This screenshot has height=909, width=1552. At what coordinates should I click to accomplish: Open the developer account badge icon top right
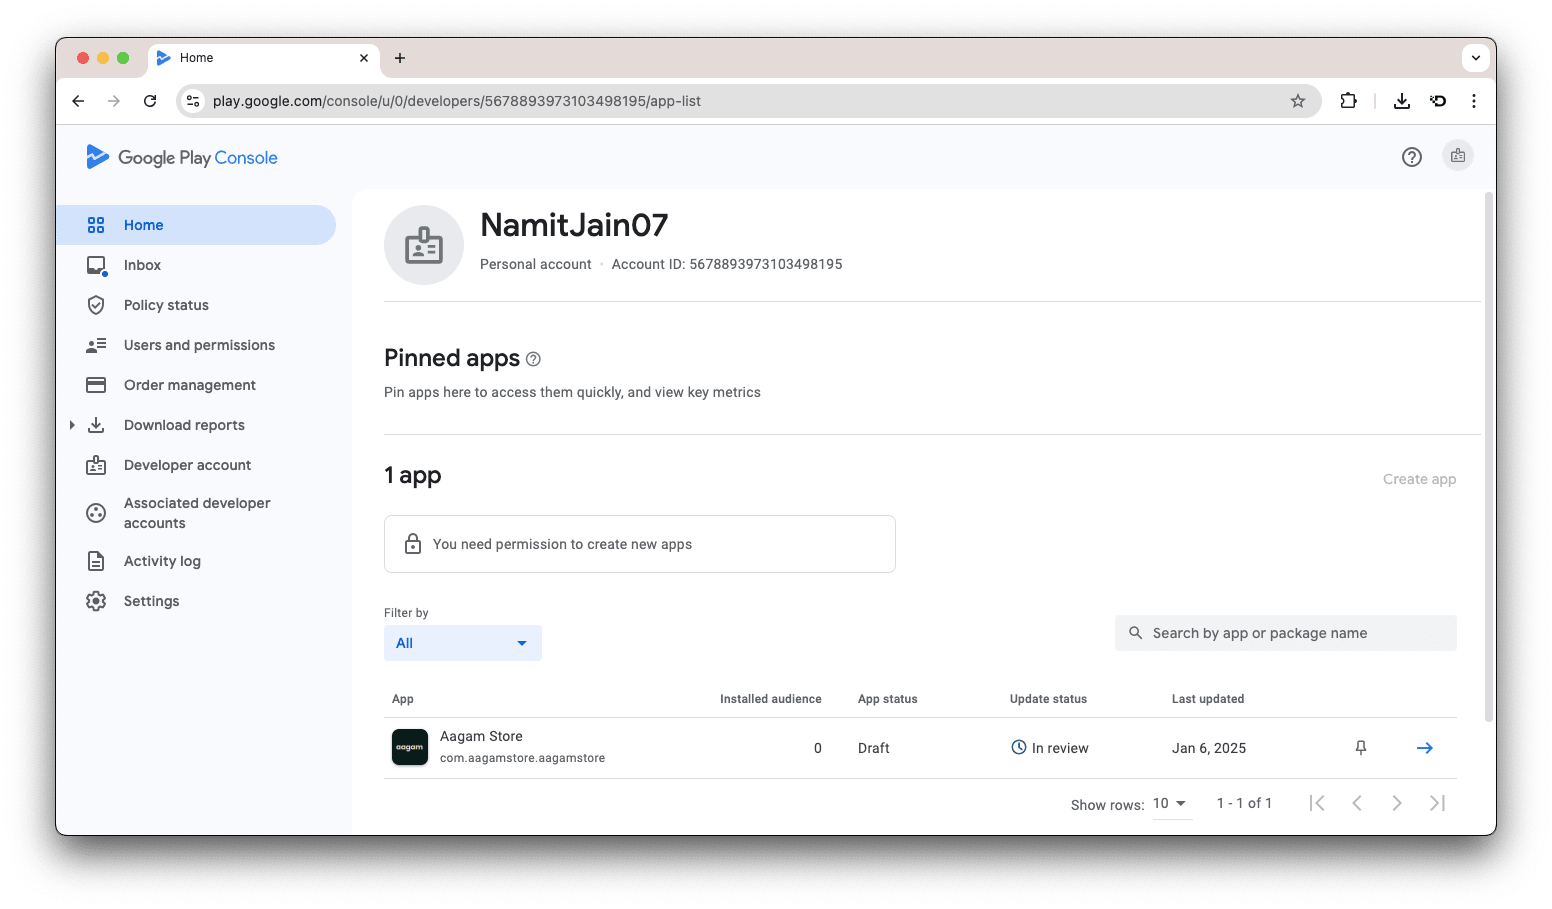point(1457,156)
